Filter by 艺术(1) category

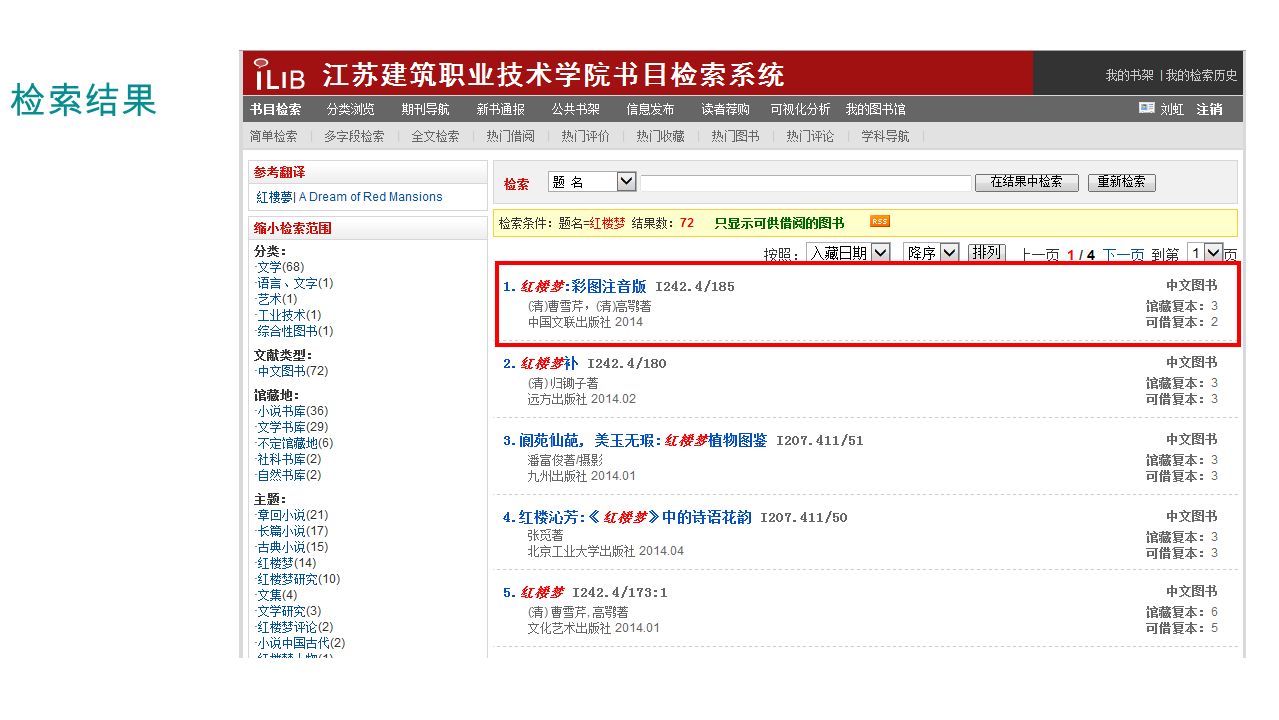pyautogui.click(x=277, y=299)
